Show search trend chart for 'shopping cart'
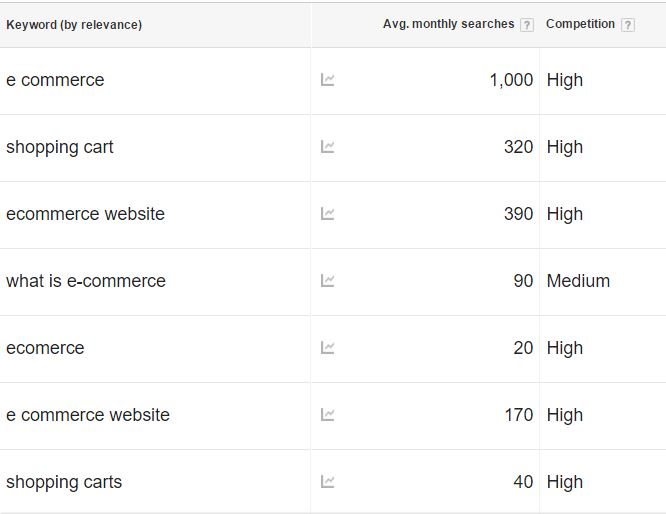666x514 pixels. pyautogui.click(x=327, y=147)
